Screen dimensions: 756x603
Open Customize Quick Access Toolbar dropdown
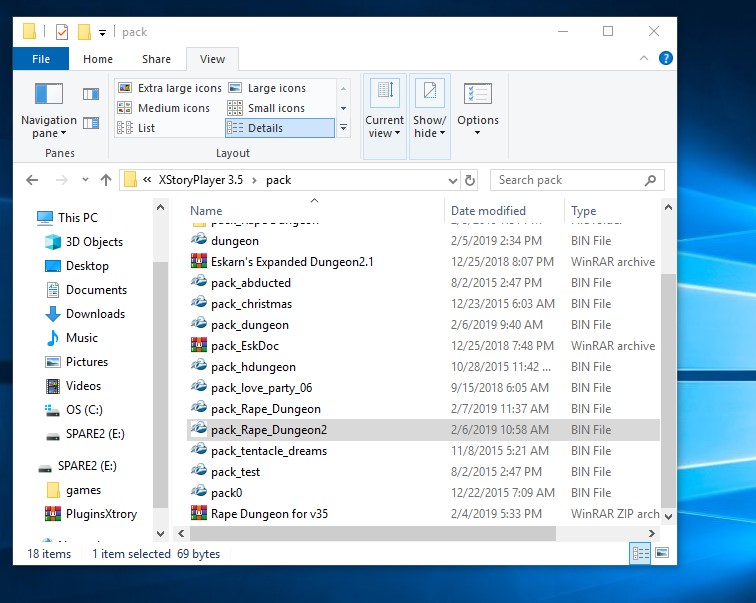coord(102,33)
